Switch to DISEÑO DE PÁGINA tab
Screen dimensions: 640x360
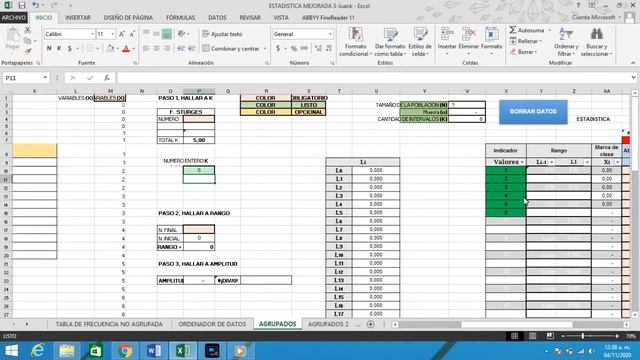tap(128, 18)
